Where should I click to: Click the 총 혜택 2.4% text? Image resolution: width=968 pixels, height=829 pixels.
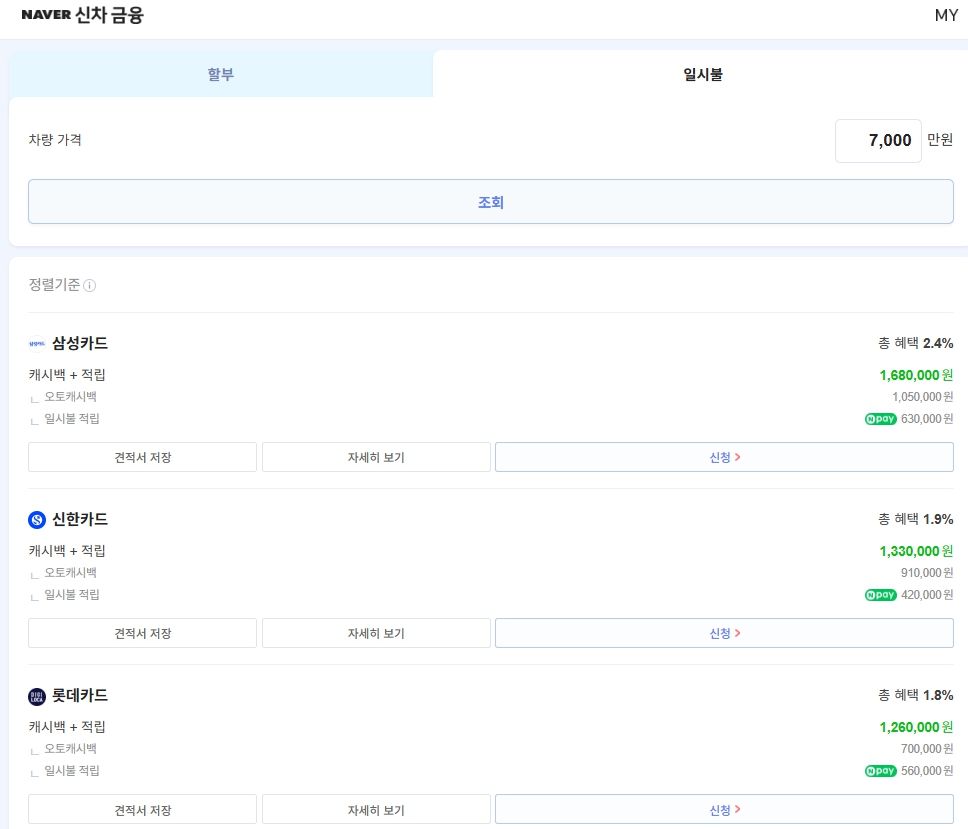[x=916, y=343]
